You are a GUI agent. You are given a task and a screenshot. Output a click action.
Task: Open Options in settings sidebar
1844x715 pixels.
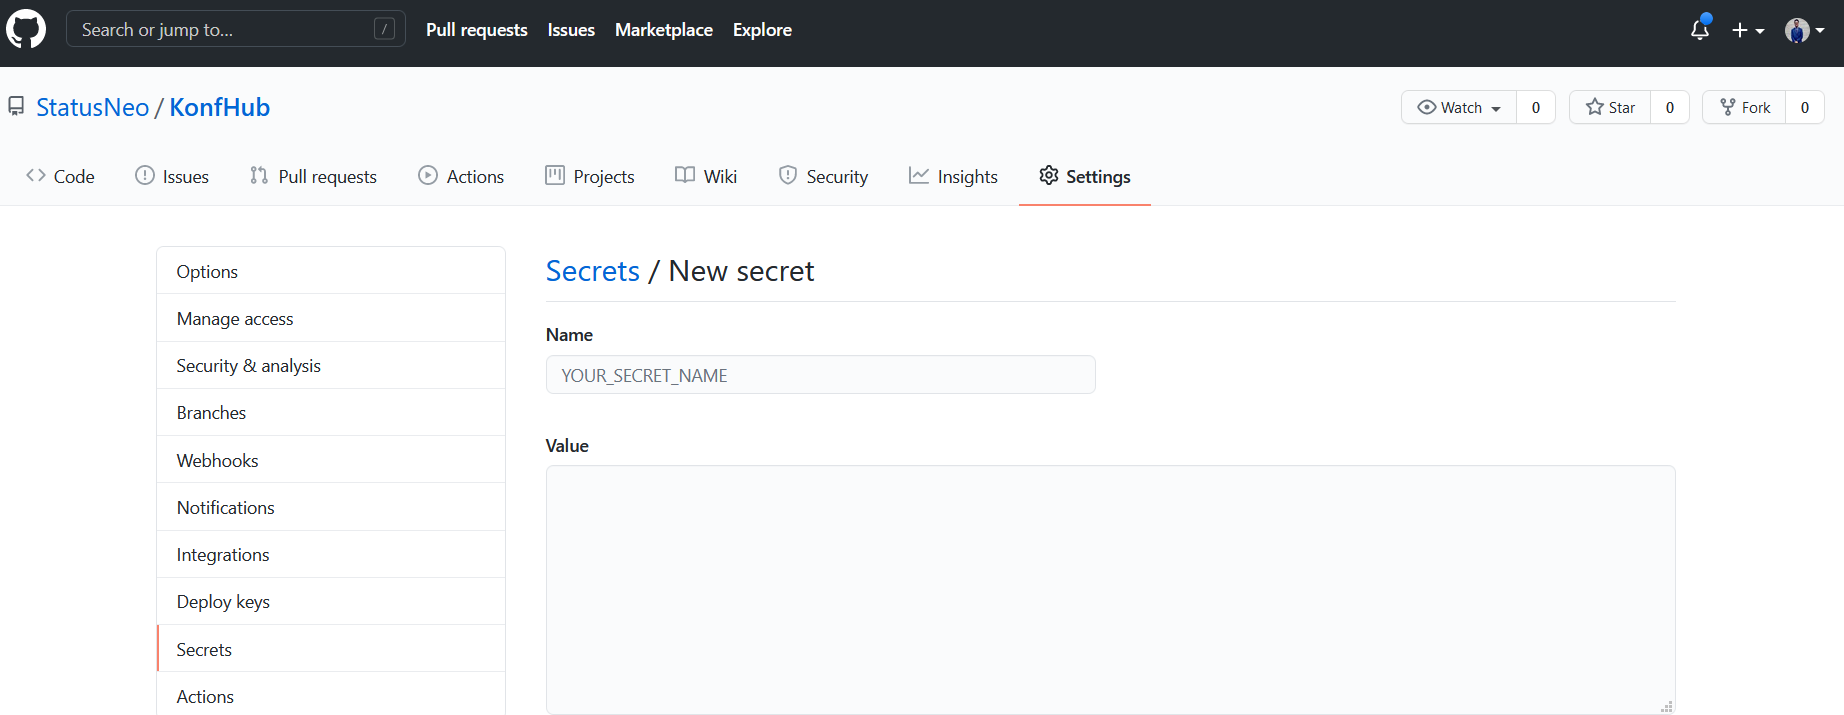tap(331, 271)
